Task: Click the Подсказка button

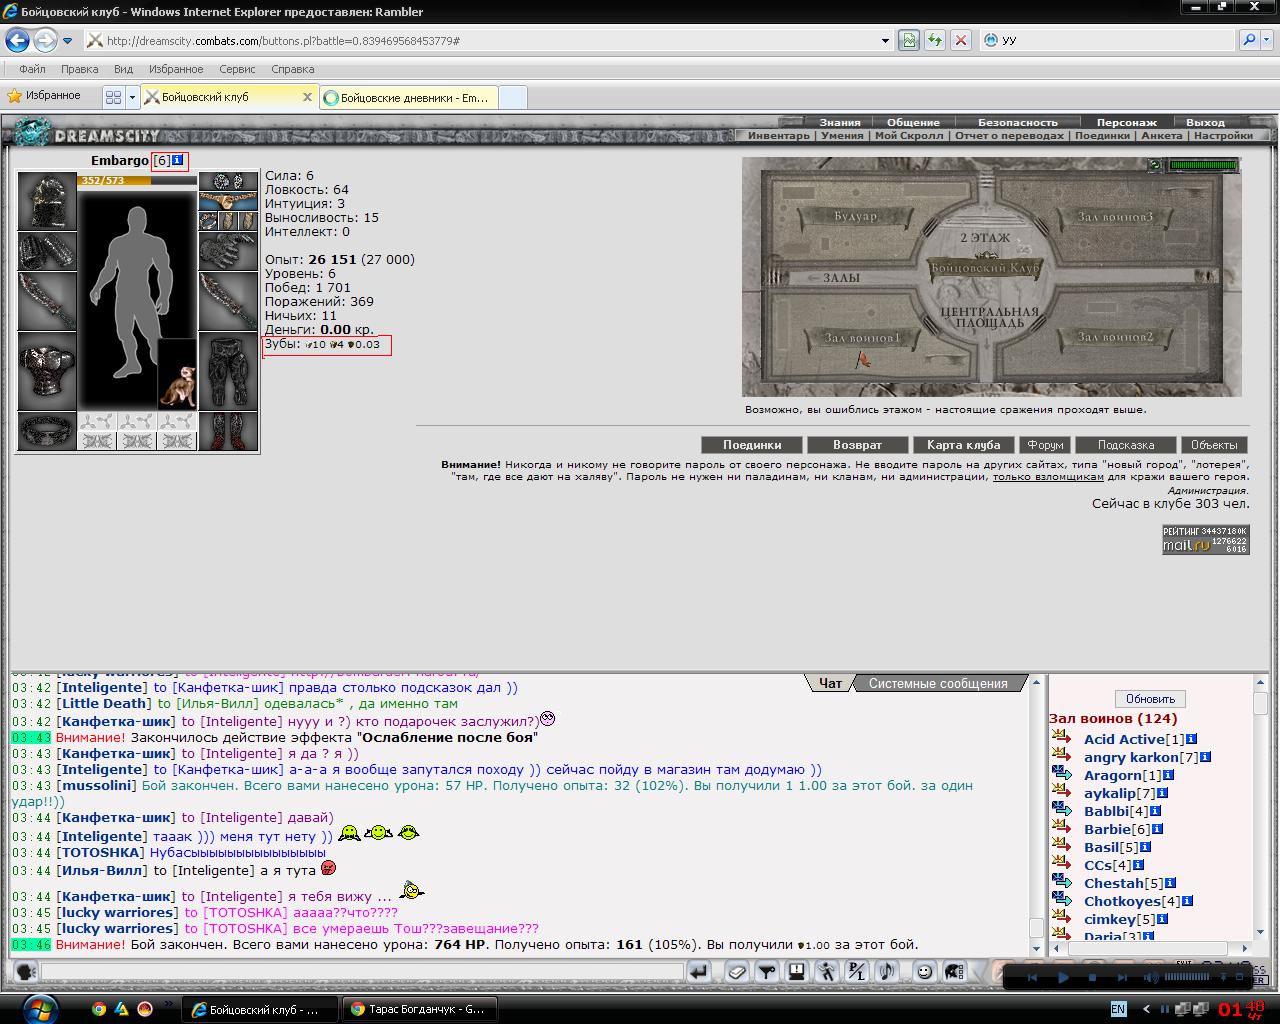Action: (x=1126, y=445)
